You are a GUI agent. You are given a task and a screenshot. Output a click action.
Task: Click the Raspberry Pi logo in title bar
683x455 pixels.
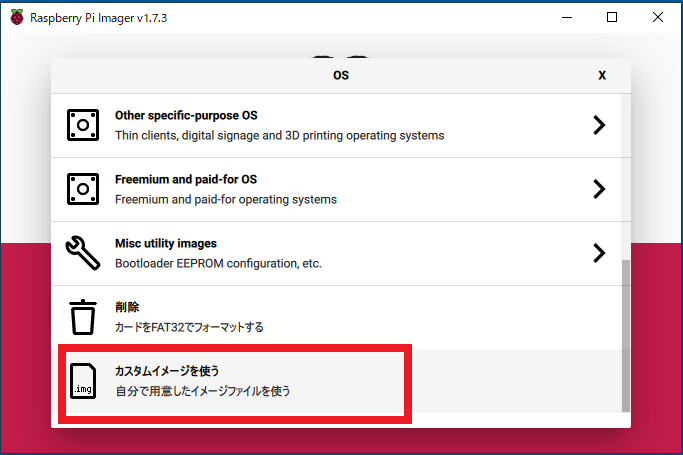coord(17,17)
